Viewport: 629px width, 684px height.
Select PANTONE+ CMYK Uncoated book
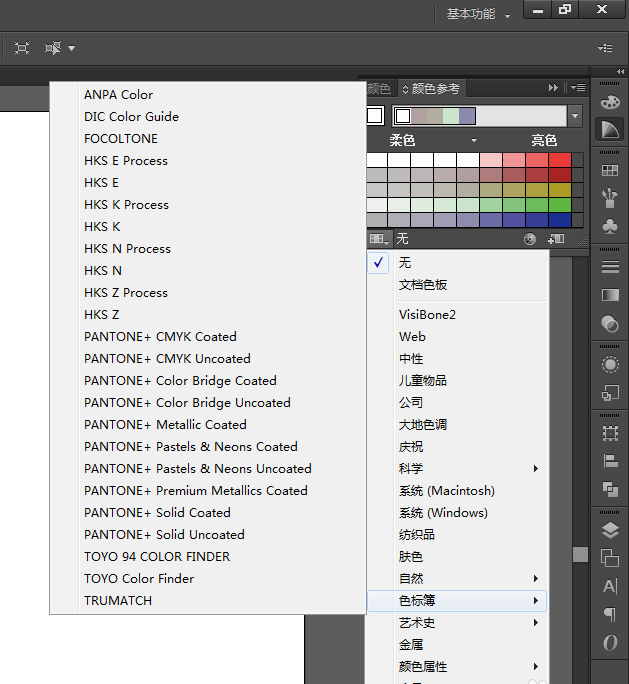pos(208,359)
